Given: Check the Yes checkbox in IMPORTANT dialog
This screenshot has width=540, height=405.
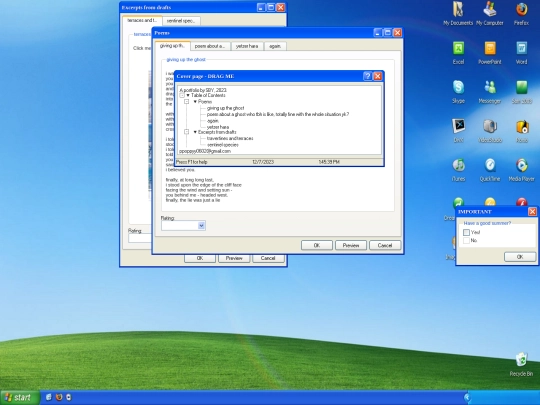Looking at the screenshot, I should [x=466, y=232].
